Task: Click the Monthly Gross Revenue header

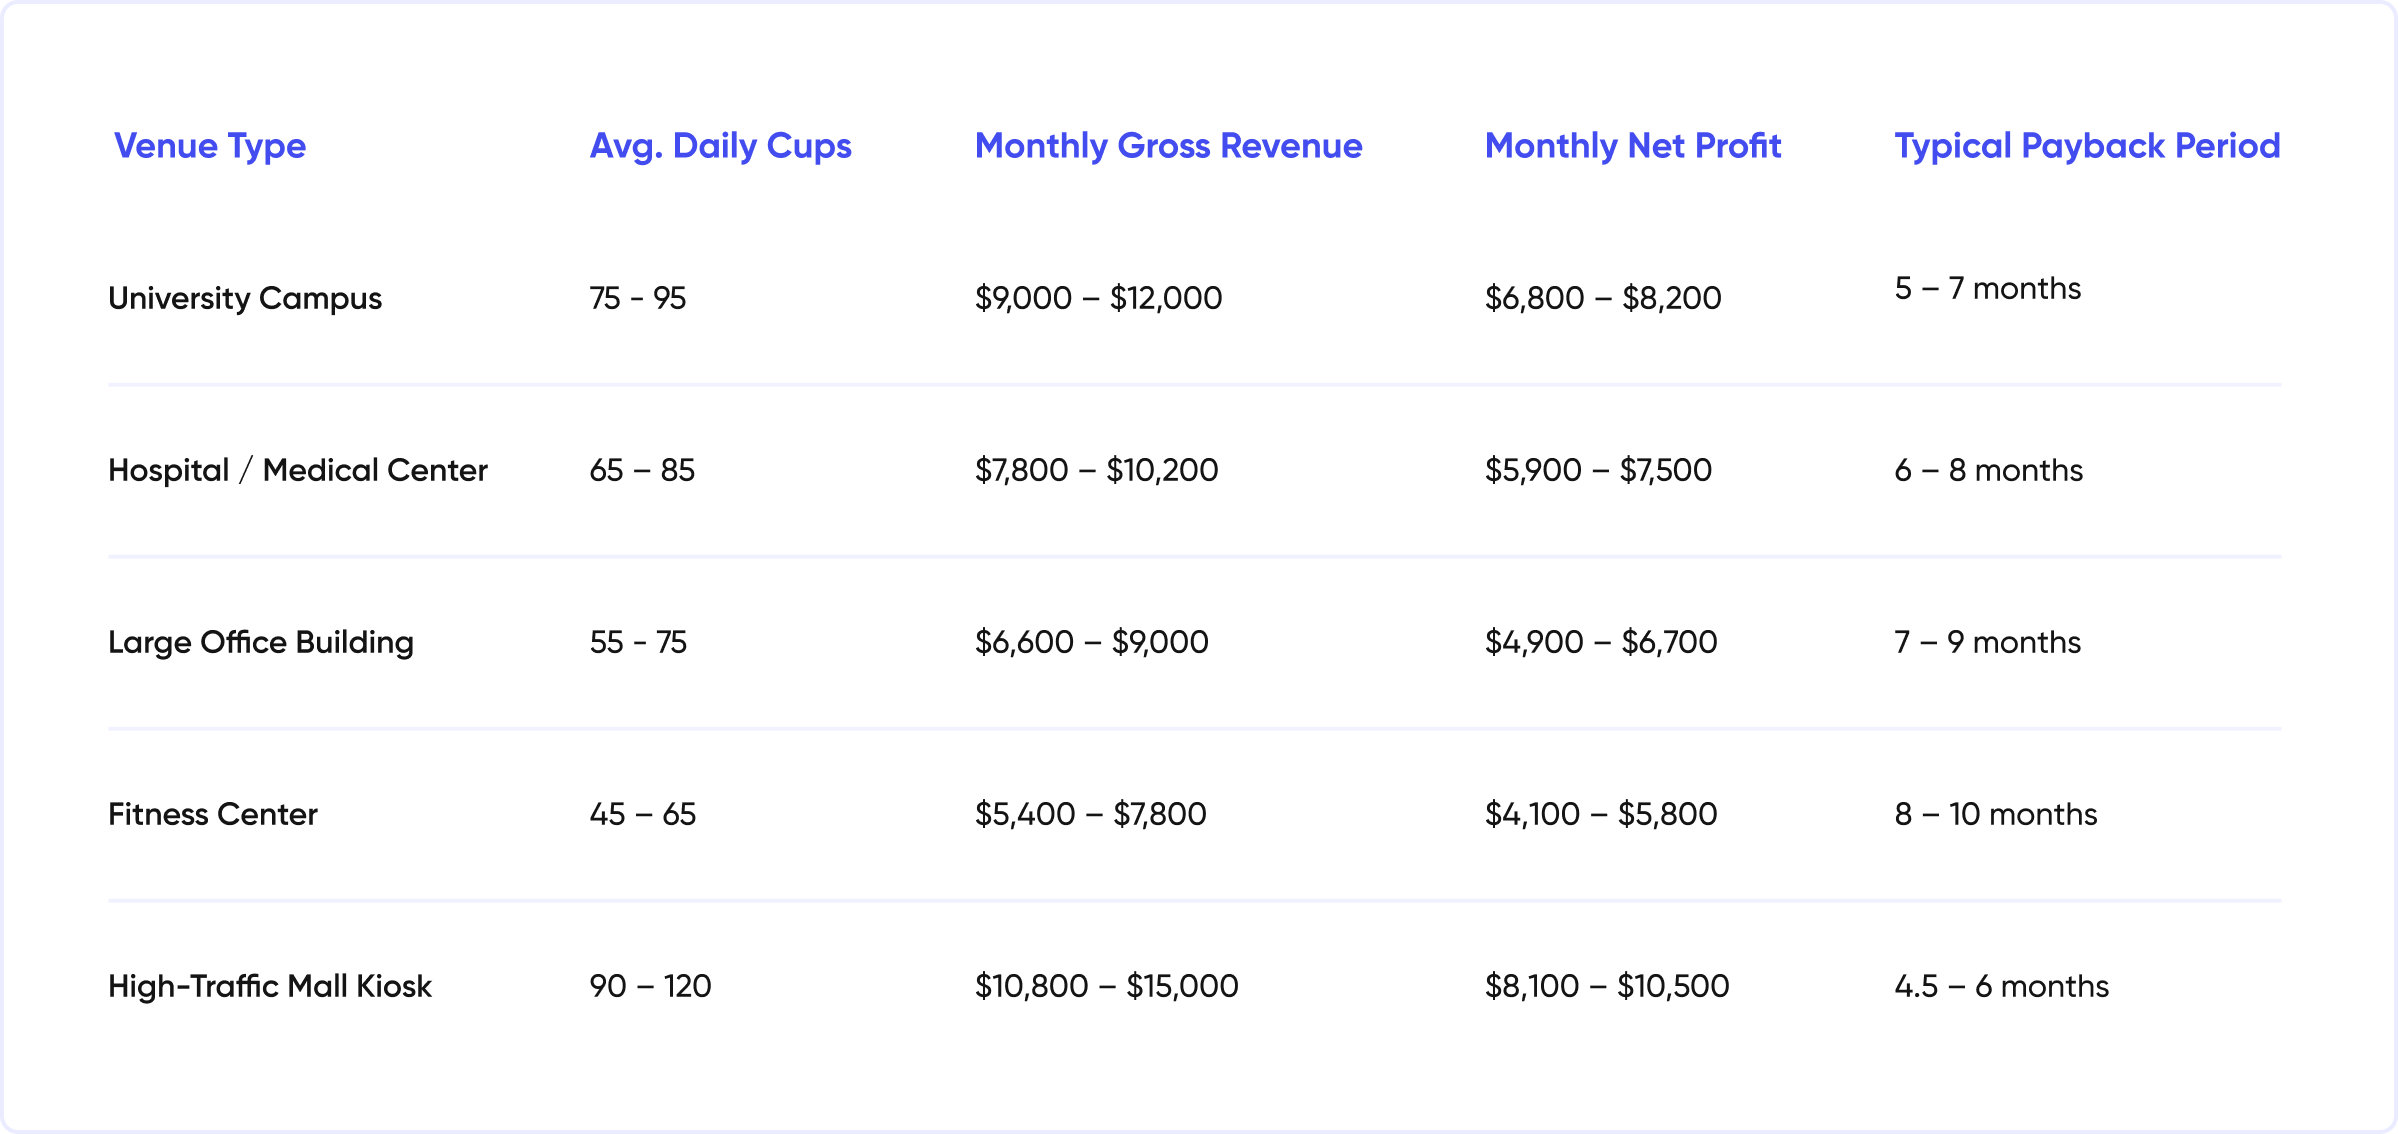Action: click(x=1168, y=146)
